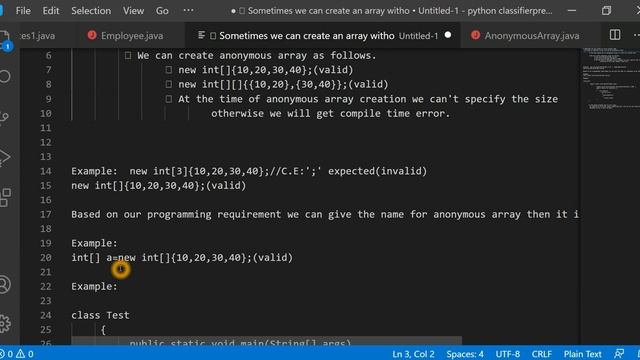The width and height of the screenshot is (640, 360).
Task: Open the Explorer view in activity bar
Action: pyautogui.click(x=4, y=40)
